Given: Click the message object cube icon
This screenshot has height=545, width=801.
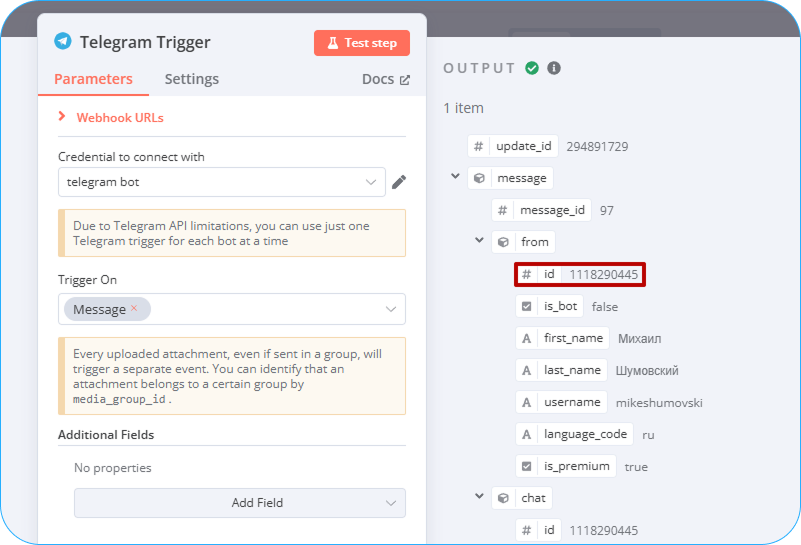Looking at the screenshot, I should coord(479,178).
